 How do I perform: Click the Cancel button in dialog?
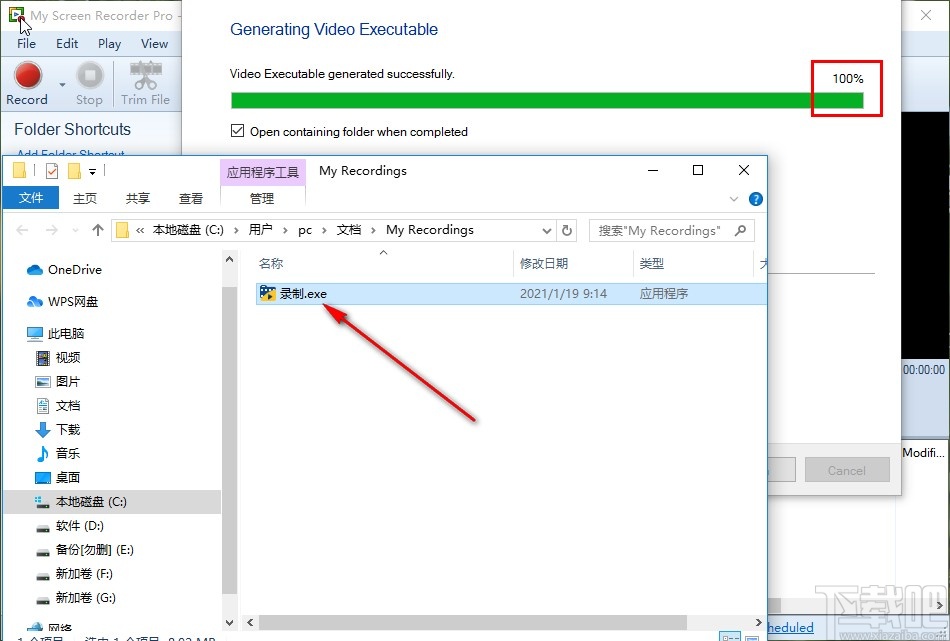[x=847, y=470]
